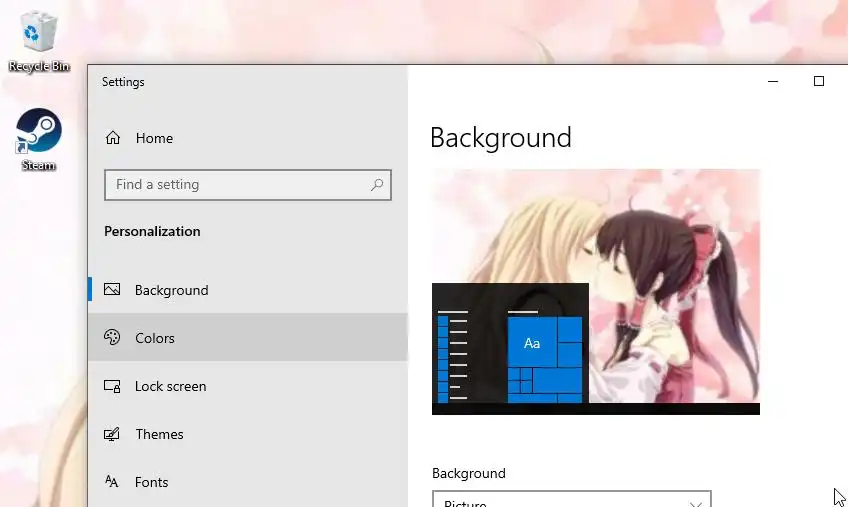Click the Themes brush icon

[x=112, y=434]
